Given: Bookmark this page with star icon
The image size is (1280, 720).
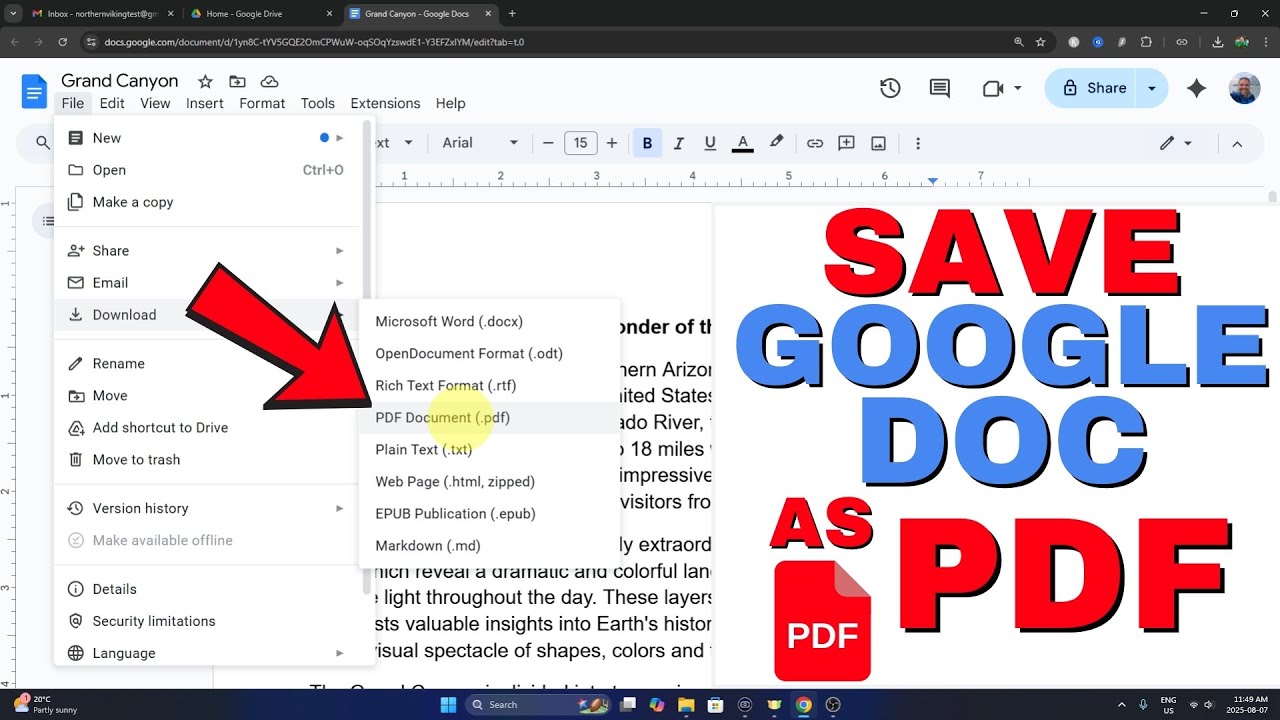Looking at the screenshot, I should click(x=1040, y=42).
